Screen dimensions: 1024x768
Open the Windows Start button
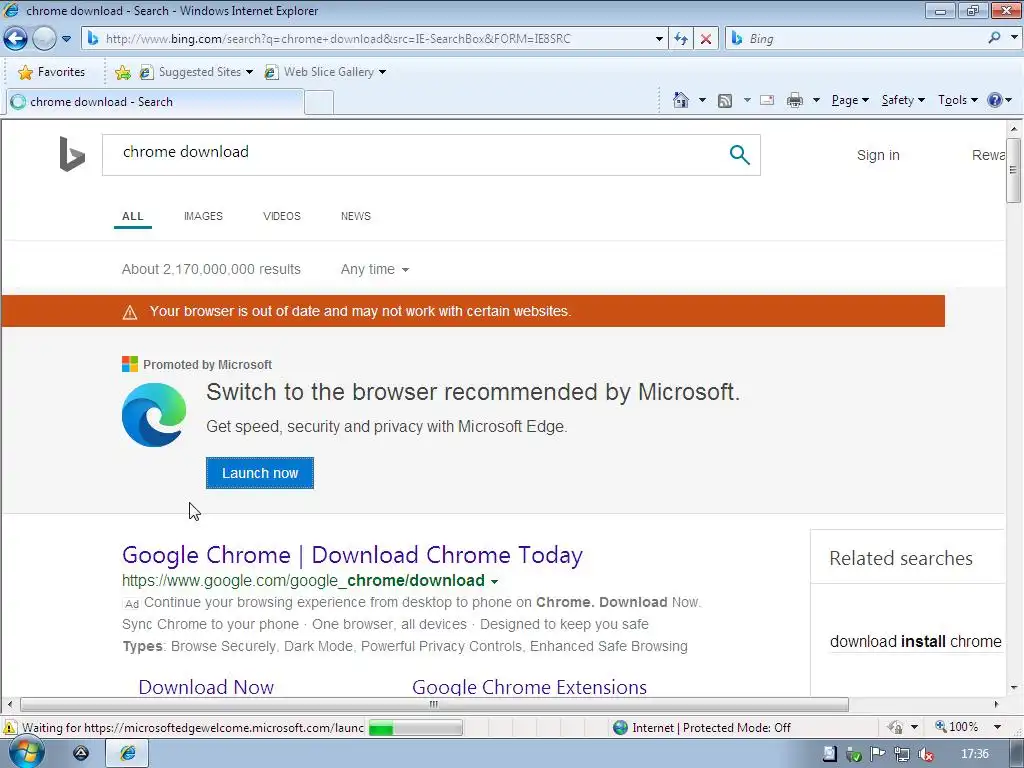[26, 753]
